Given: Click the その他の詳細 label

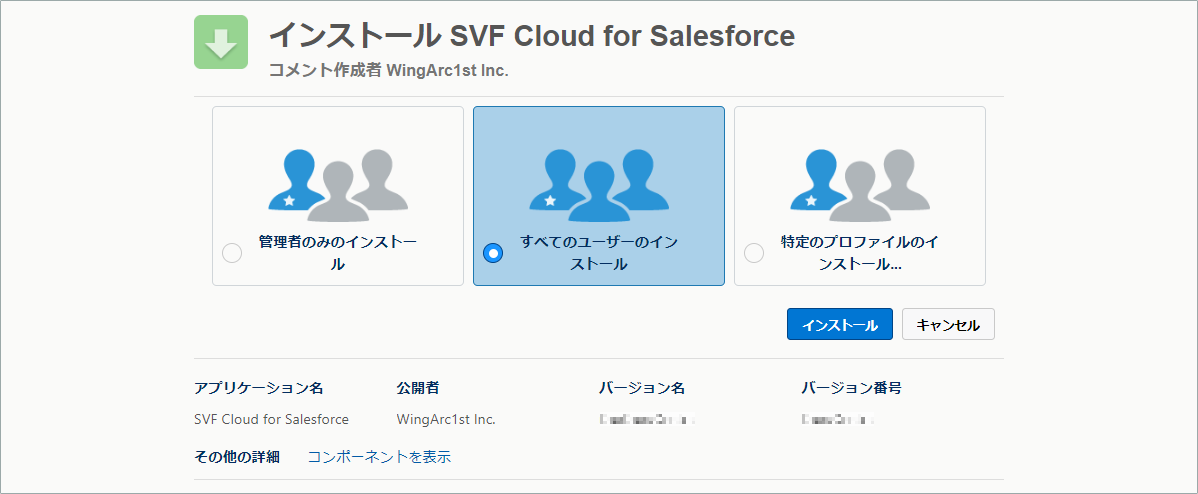Looking at the screenshot, I should (237, 457).
